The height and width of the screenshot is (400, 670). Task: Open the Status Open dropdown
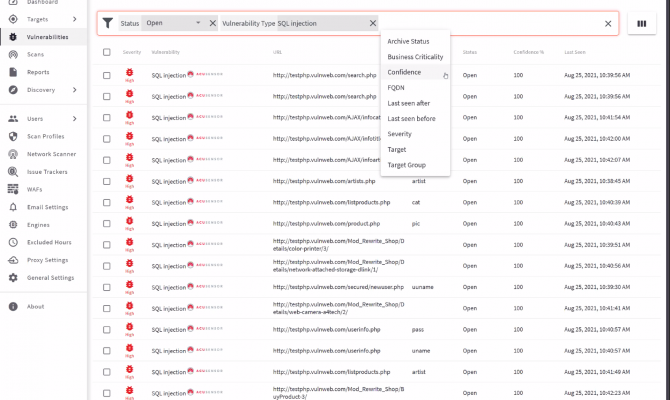(173, 23)
